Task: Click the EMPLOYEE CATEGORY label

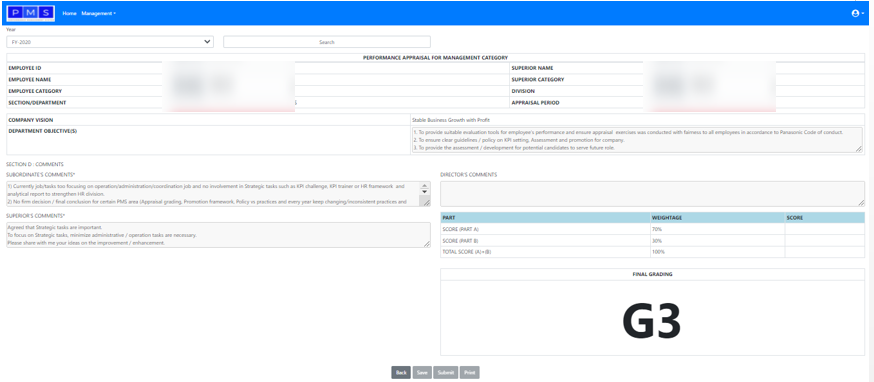Action: [35, 91]
